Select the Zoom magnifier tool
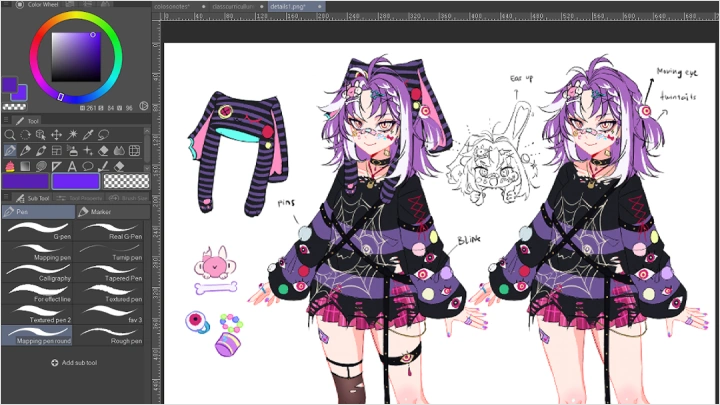The width and height of the screenshot is (720, 405). [10, 135]
